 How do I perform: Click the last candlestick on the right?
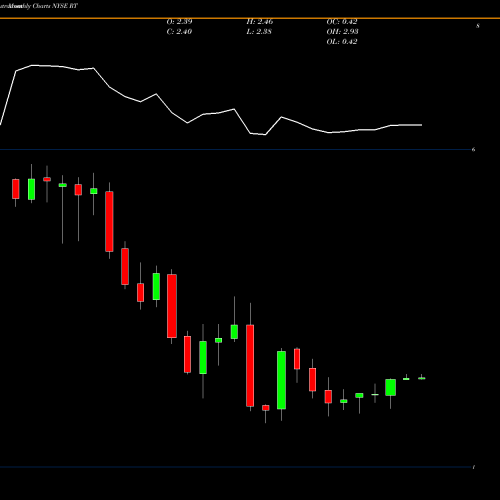coord(422,378)
